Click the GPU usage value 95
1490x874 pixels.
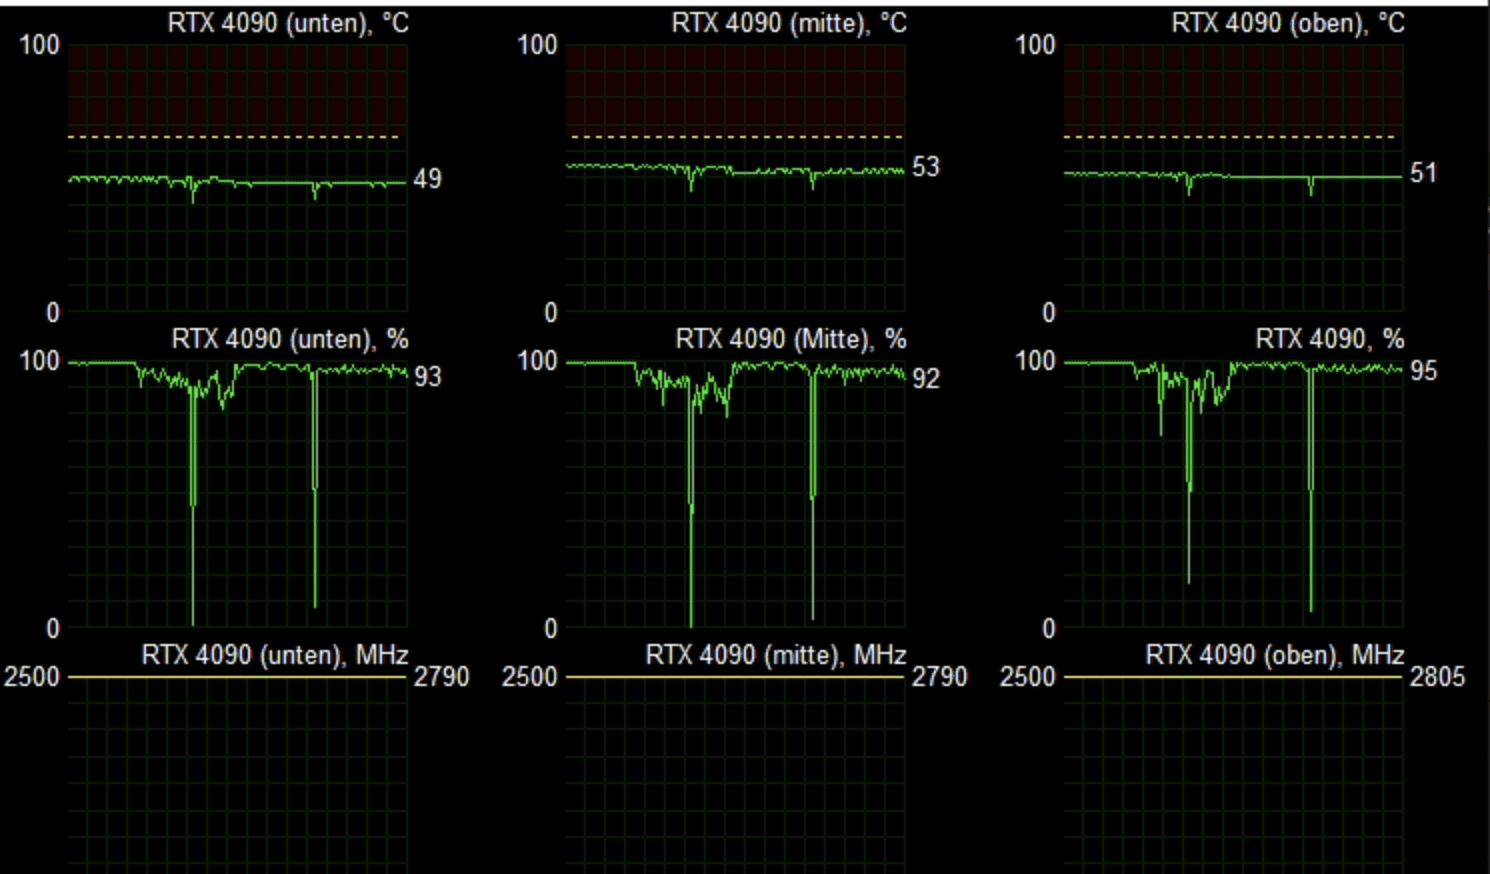click(1423, 371)
